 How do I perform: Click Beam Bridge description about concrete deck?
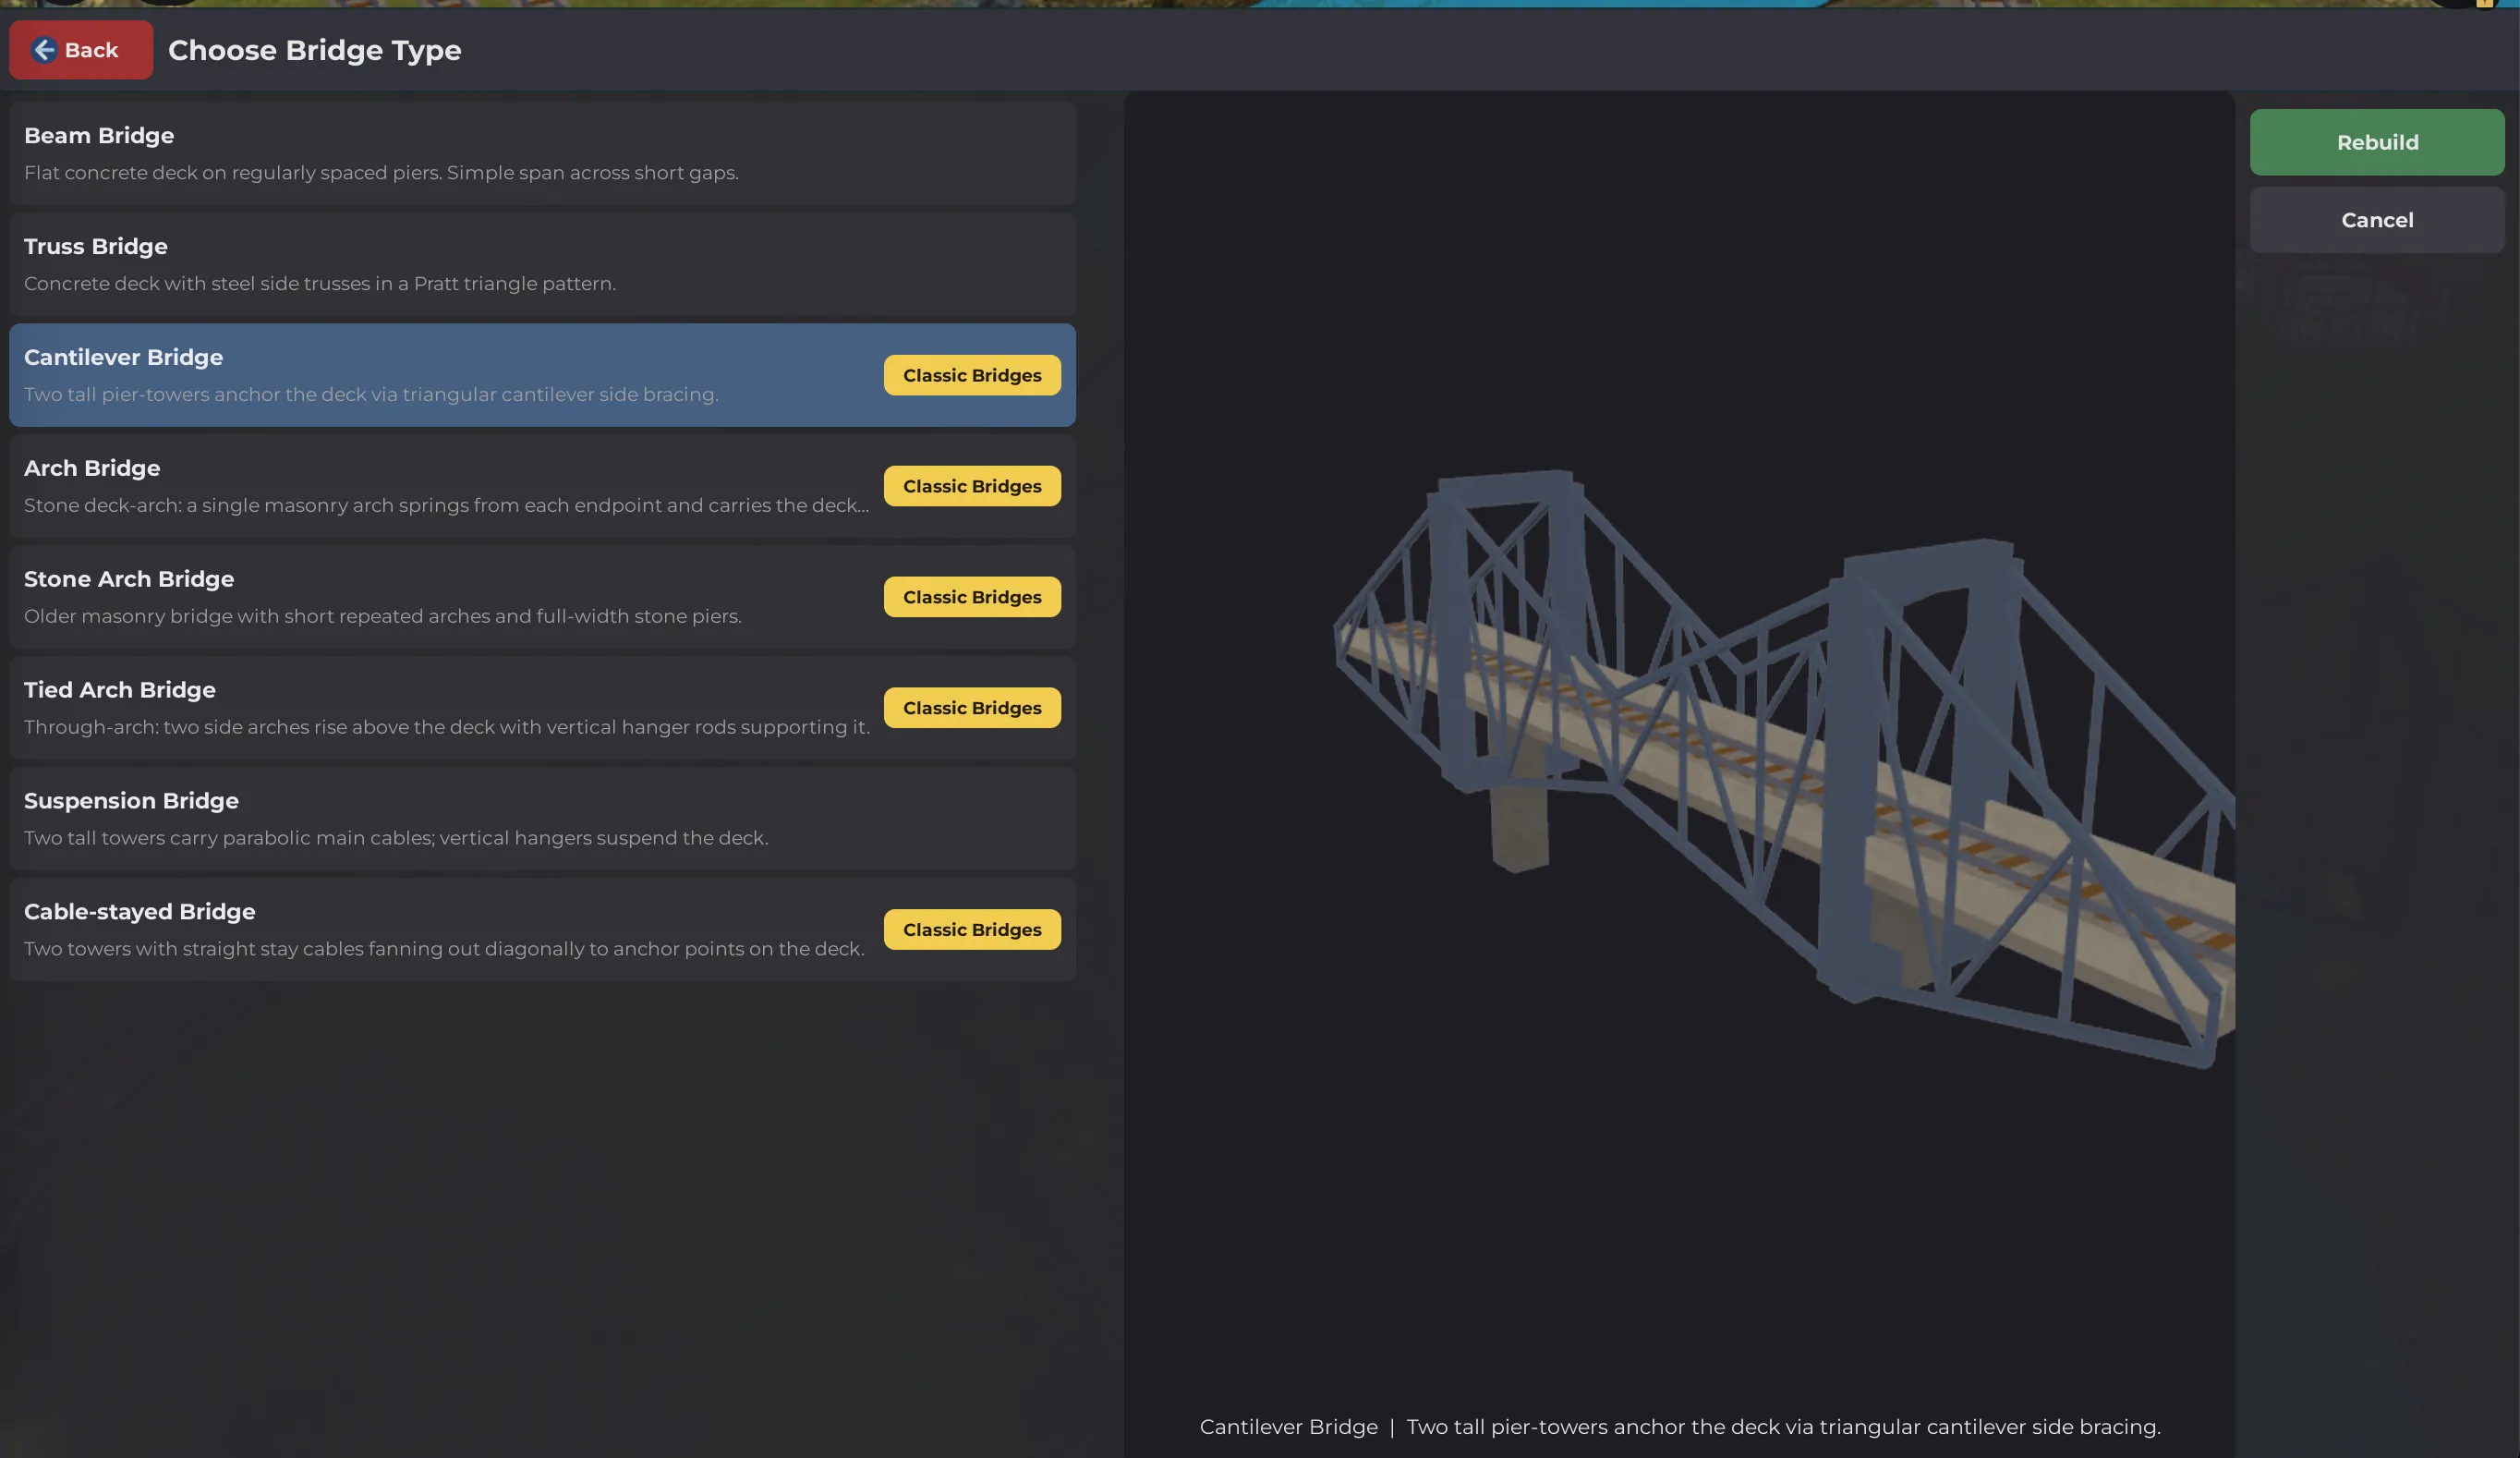[381, 173]
